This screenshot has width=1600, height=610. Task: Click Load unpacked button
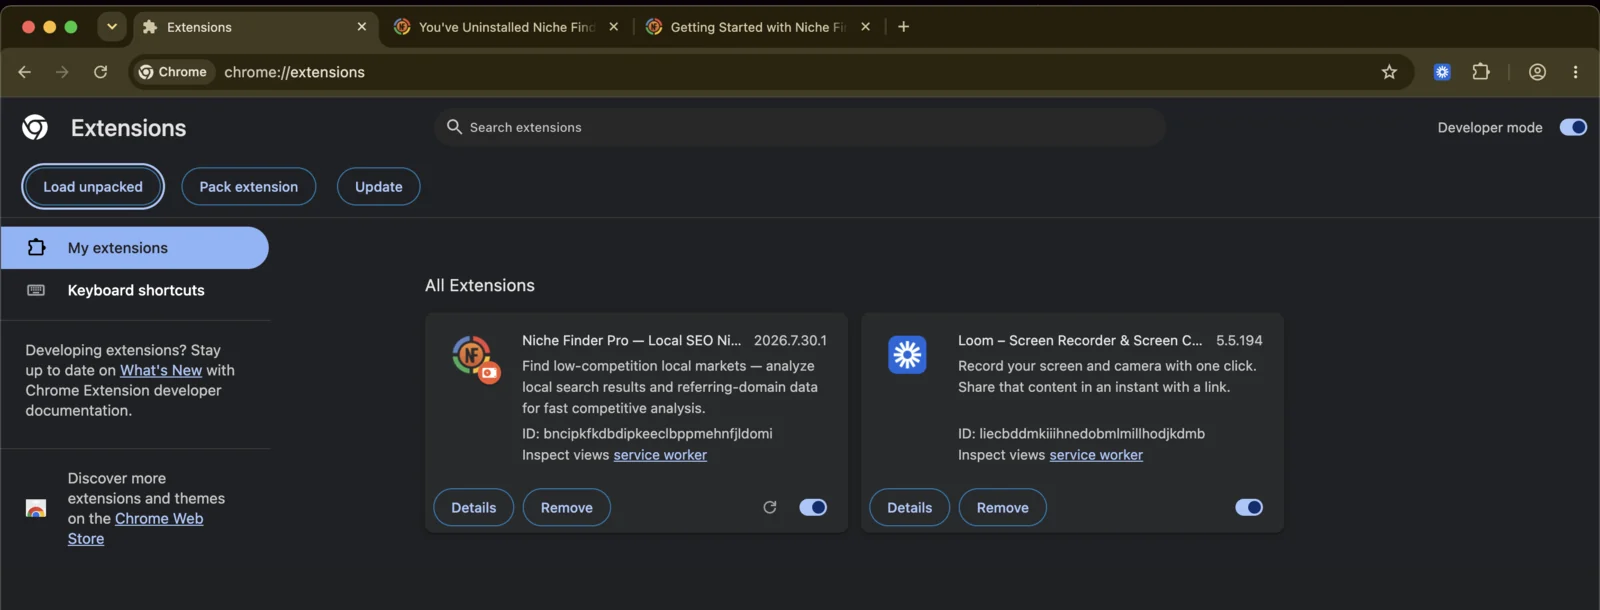tap(93, 187)
